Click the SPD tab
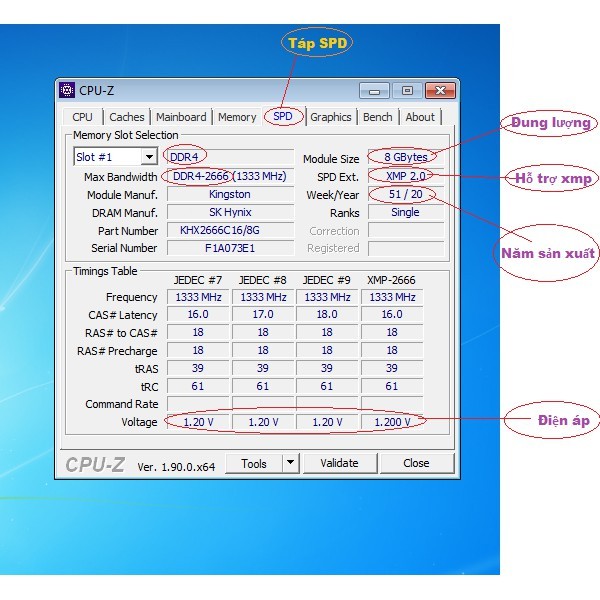The width and height of the screenshot is (600, 600). [283, 117]
